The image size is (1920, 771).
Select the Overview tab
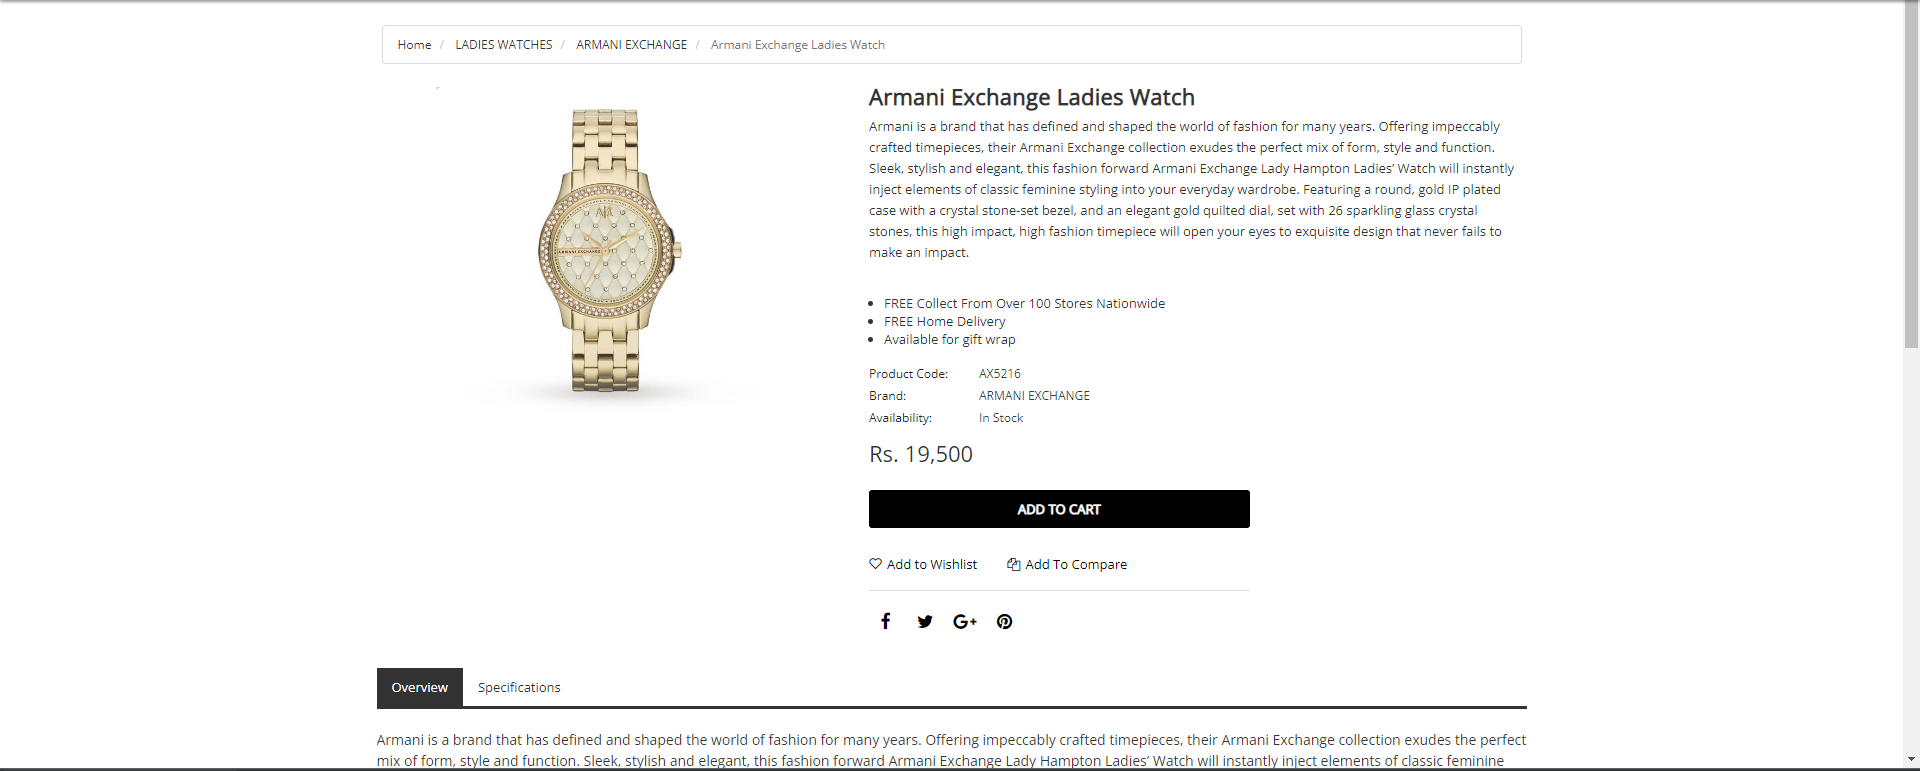[x=420, y=687]
